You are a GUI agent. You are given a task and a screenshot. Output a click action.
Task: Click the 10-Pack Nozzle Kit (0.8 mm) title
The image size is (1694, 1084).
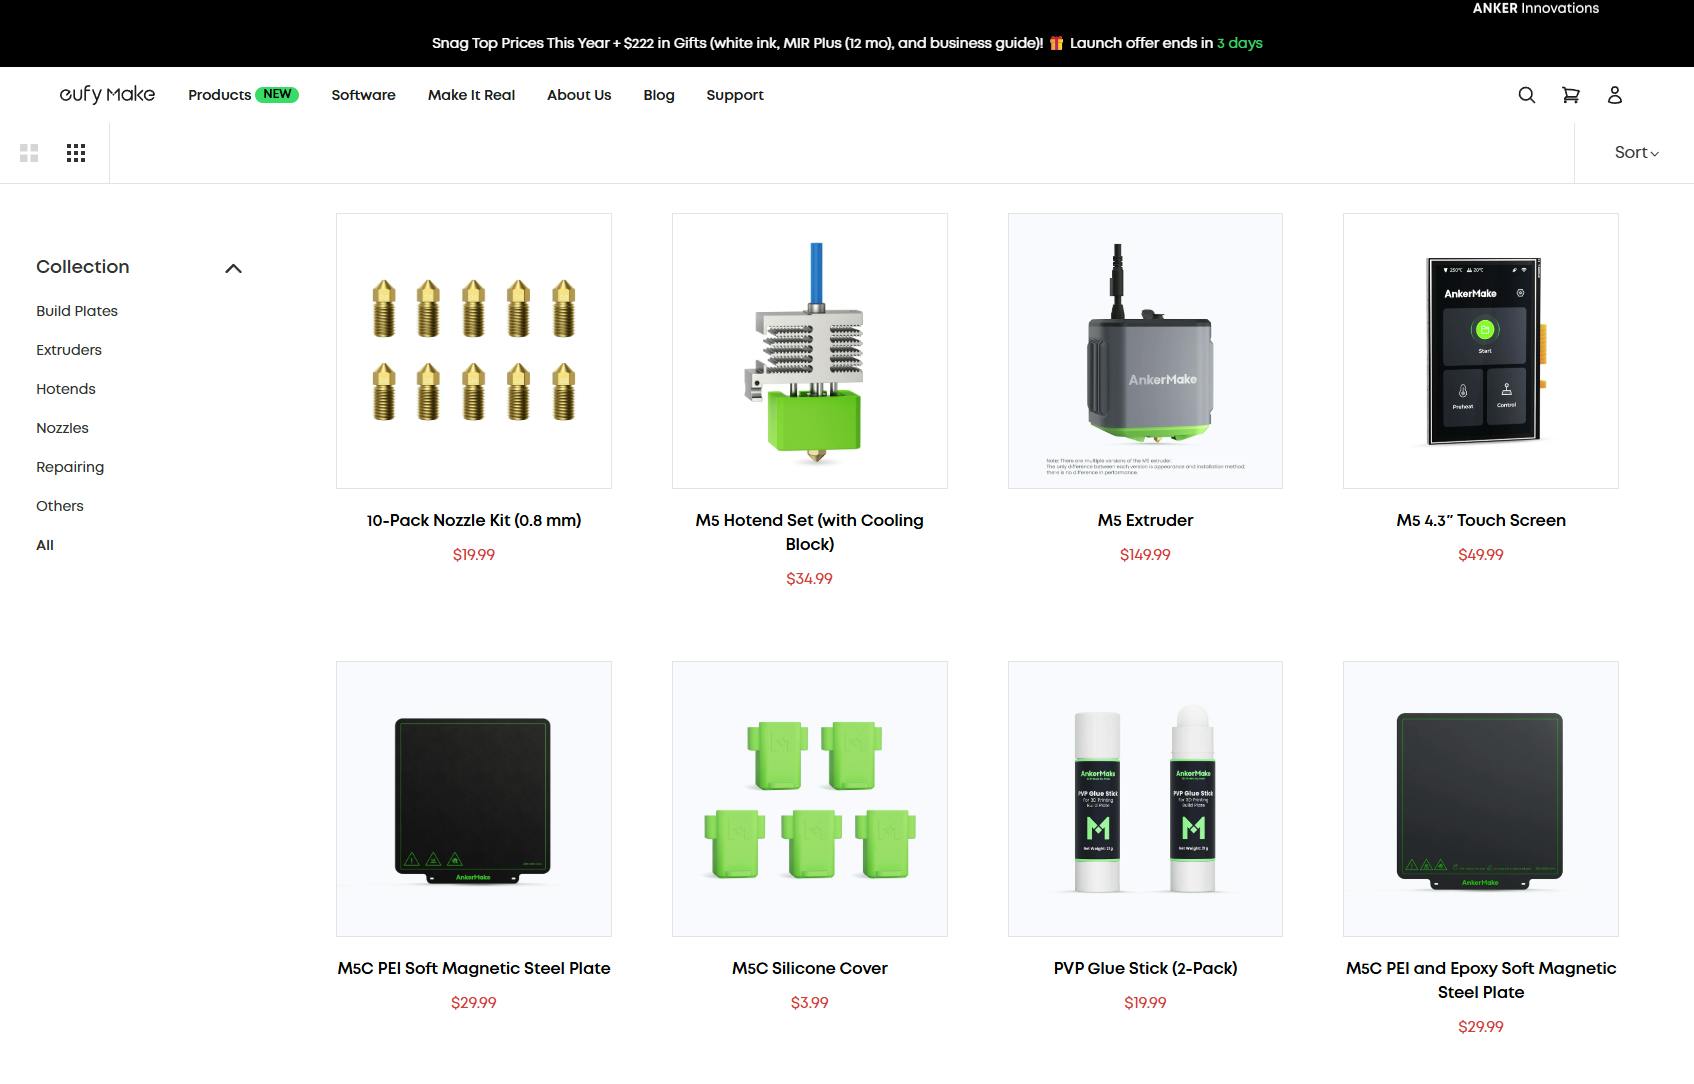(x=474, y=520)
